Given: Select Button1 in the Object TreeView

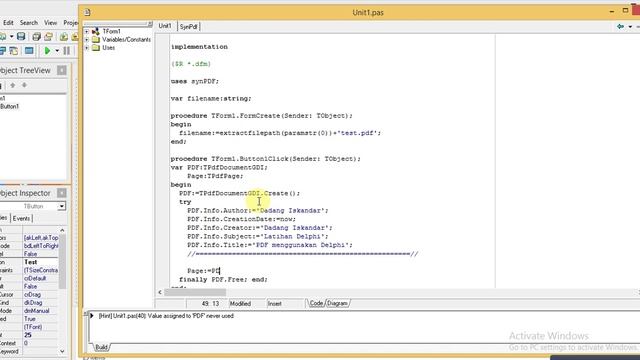Looking at the screenshot, I should click(9, 107).
